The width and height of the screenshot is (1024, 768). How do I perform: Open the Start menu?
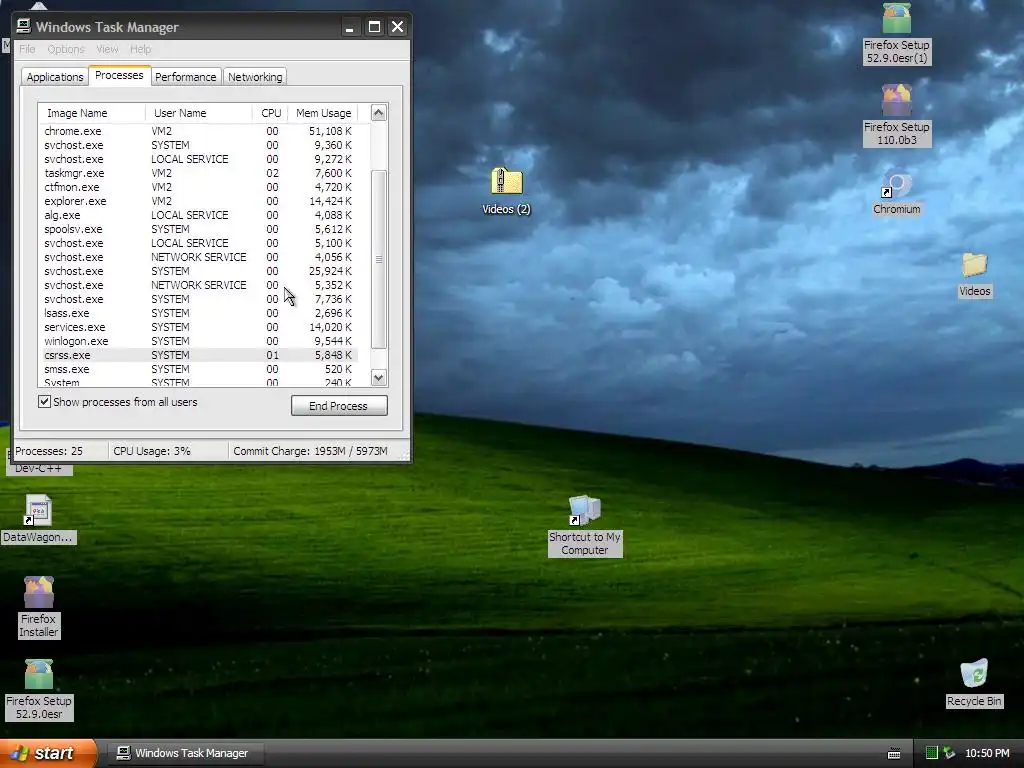tap(48, 753)
